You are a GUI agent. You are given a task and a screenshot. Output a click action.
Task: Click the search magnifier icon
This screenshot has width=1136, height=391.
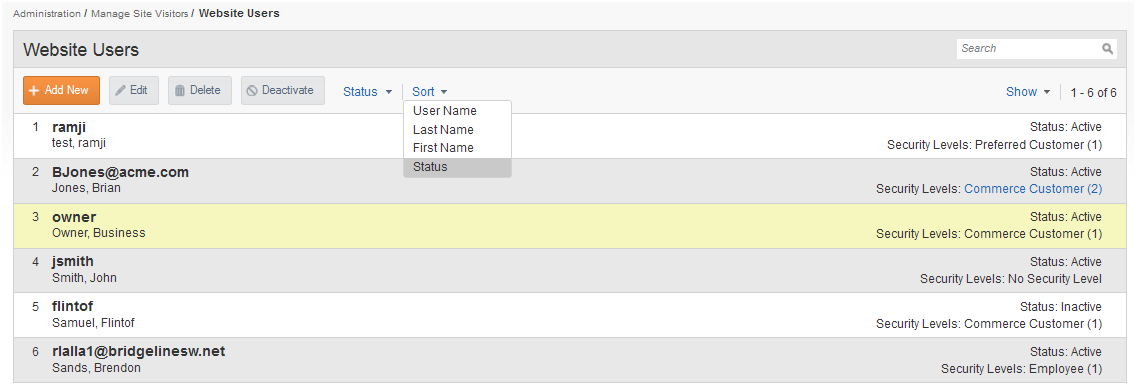point(1107,49)
